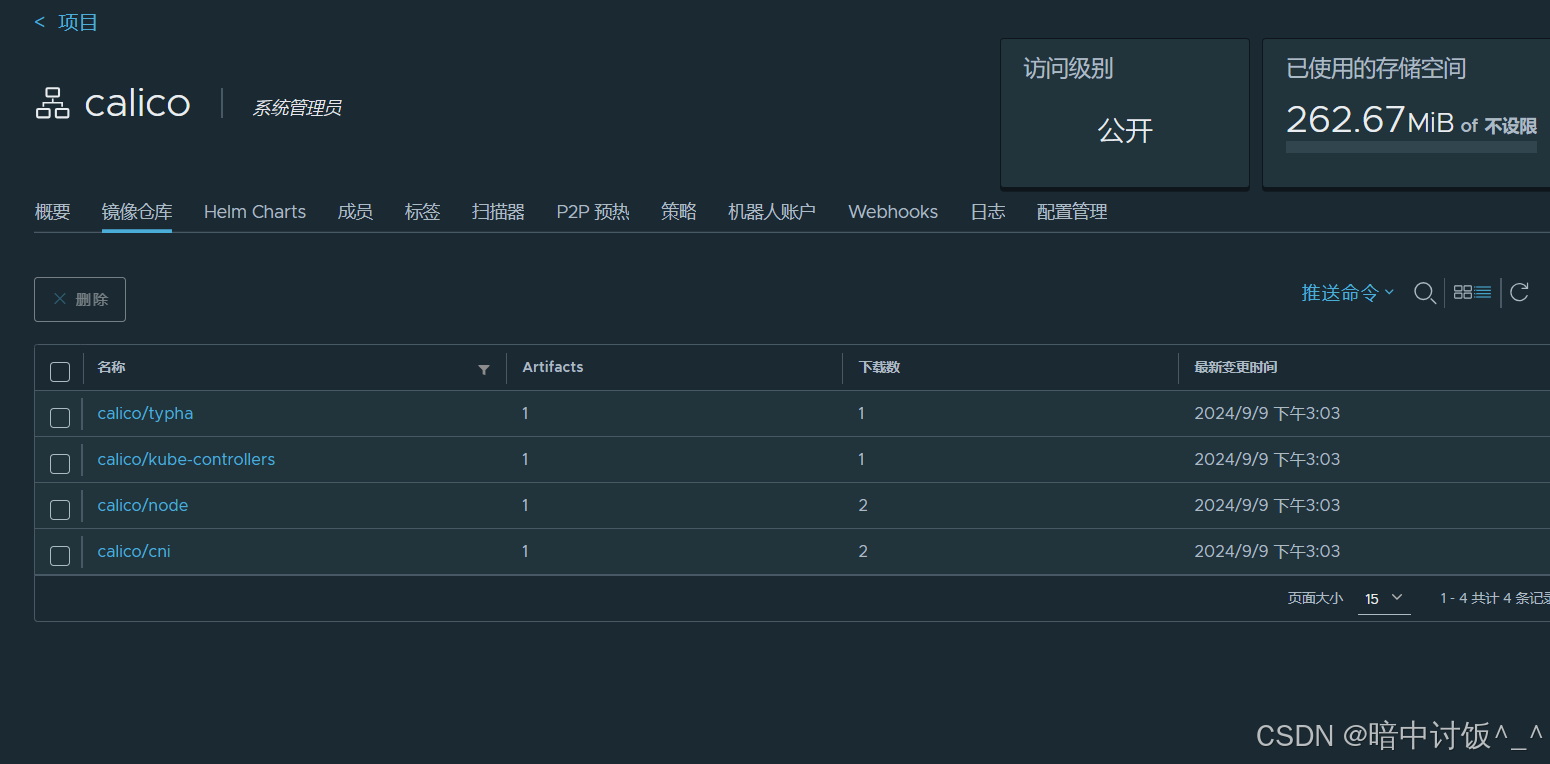Click the calico/node Artifacts count cell
Viewport: 1550px width, 764px height.
coord(525,505)
